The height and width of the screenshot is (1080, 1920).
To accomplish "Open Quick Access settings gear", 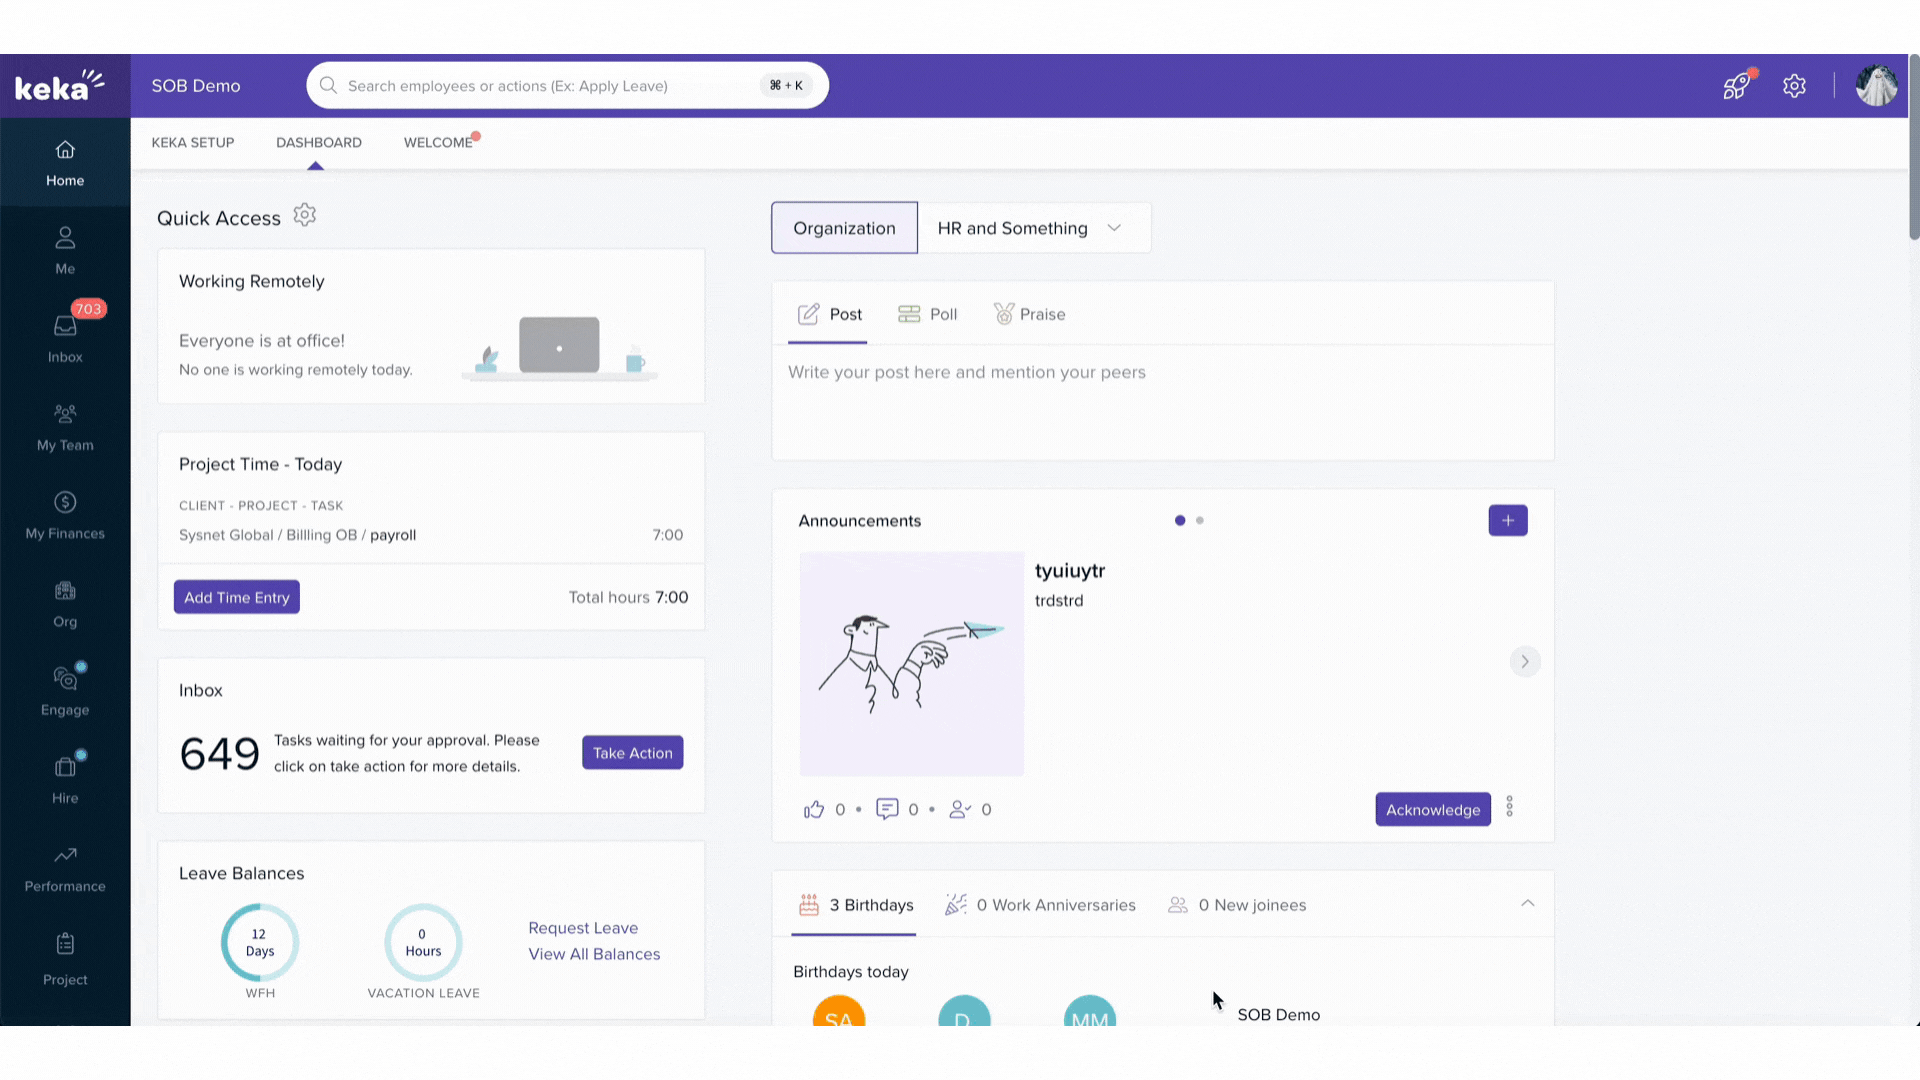I will pos(305,215).
